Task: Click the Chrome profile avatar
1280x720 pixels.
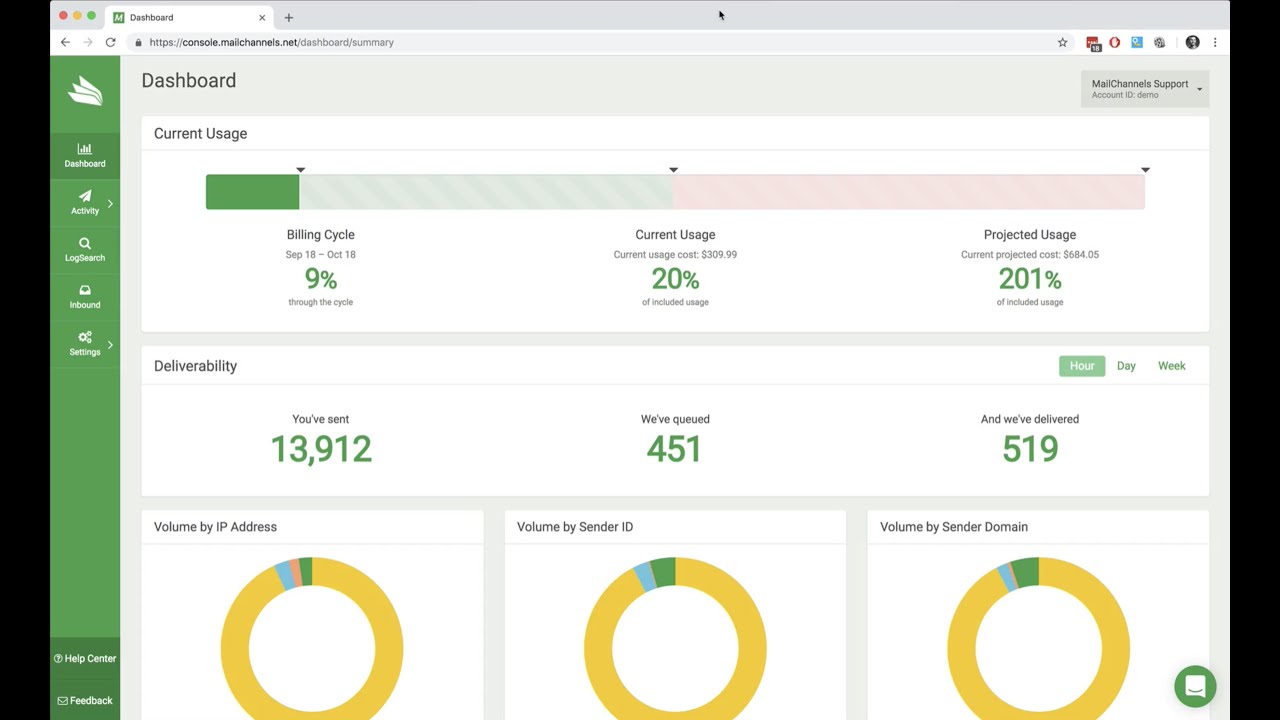Action: click(1192, 42)
